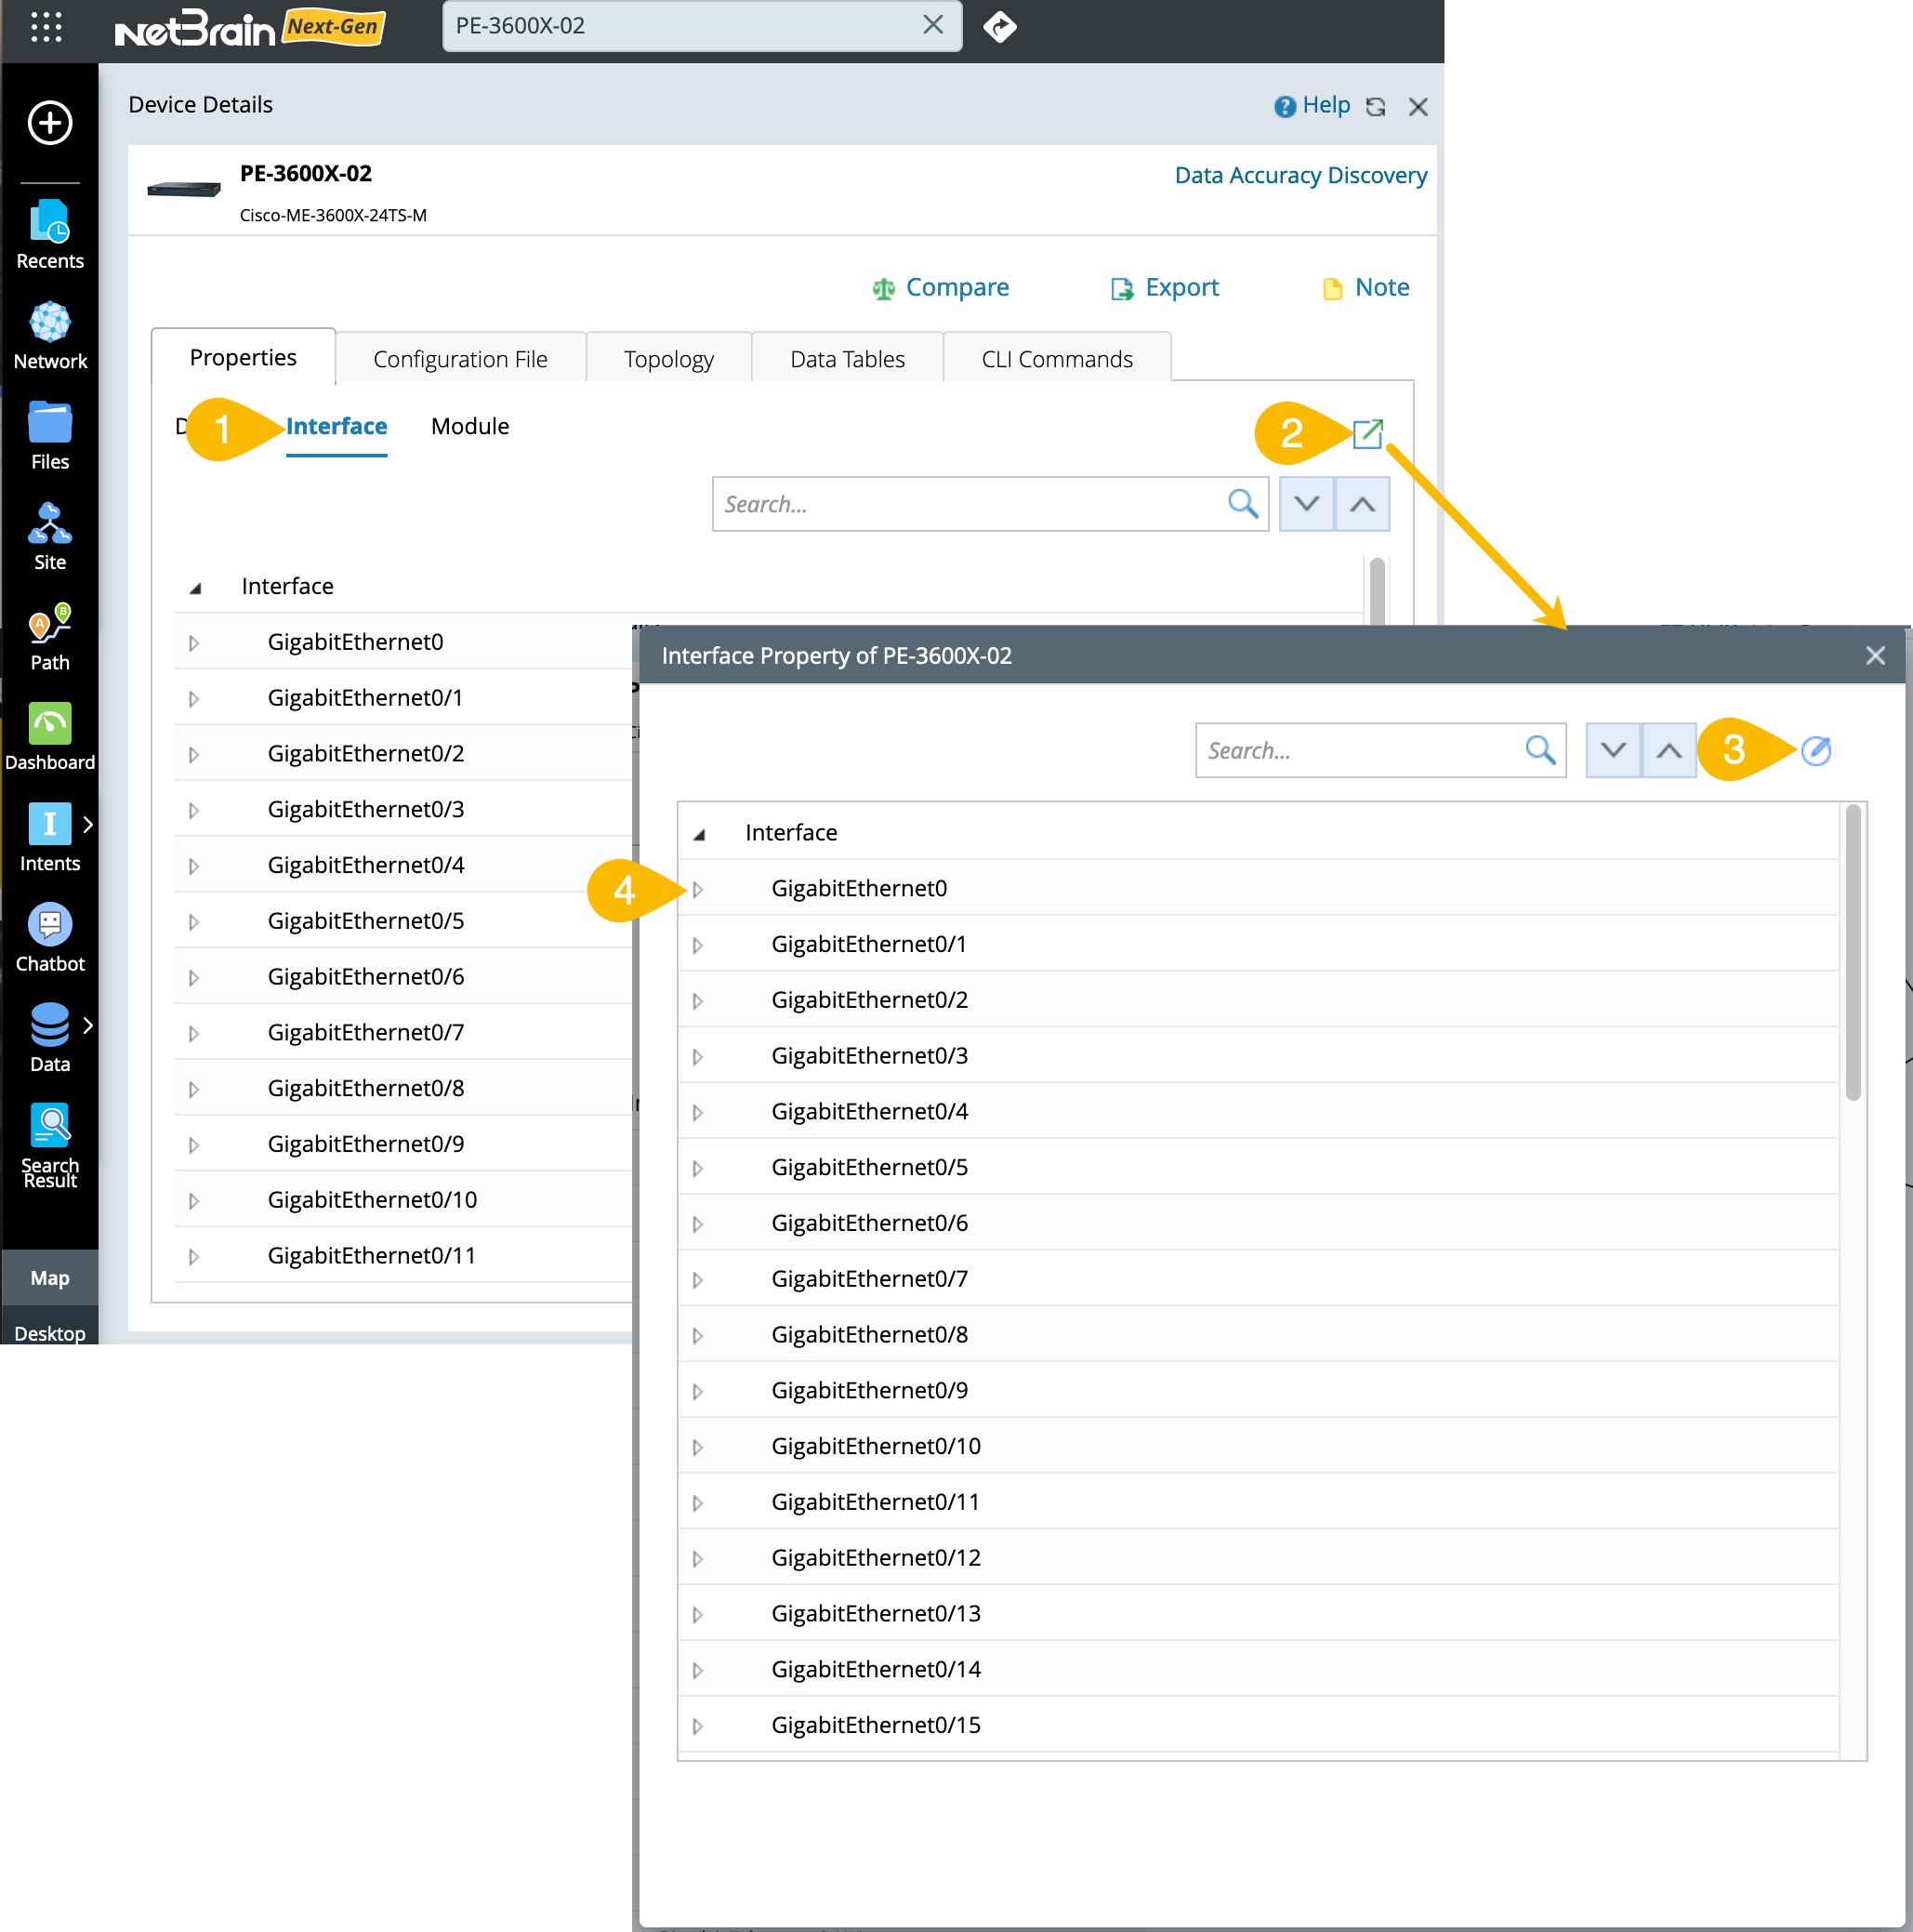Click the edit pencil icon in Interface Property dialog
This screenshot has height=1932, width=1913.
1815,750
